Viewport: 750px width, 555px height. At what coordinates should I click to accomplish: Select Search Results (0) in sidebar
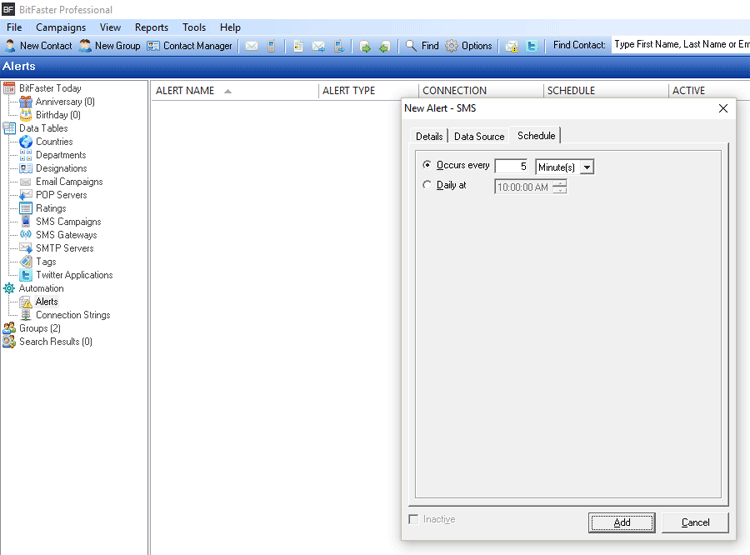[x=55, y=342]
